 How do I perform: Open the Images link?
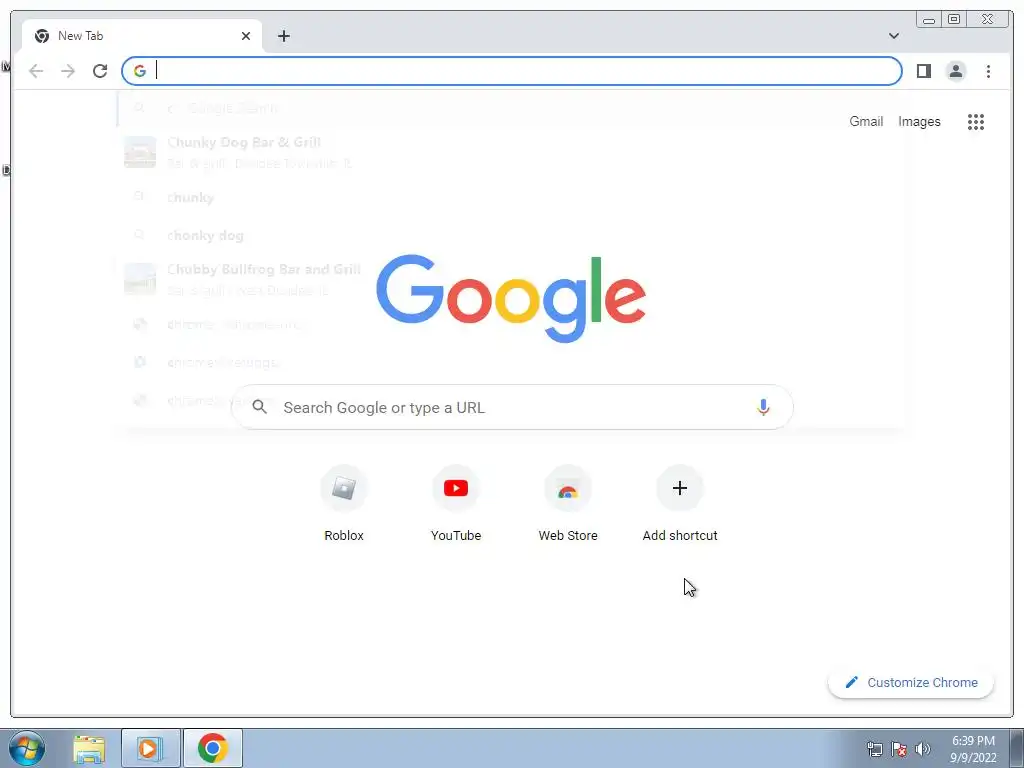pyautogui.click(x=919, y=121)
